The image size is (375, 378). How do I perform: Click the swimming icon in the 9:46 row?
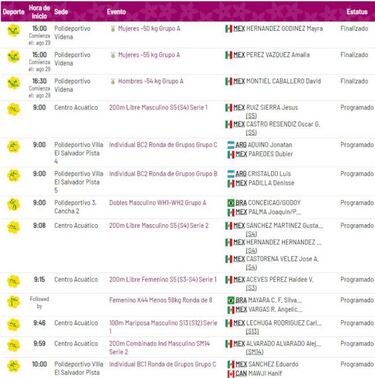point(14,325)
